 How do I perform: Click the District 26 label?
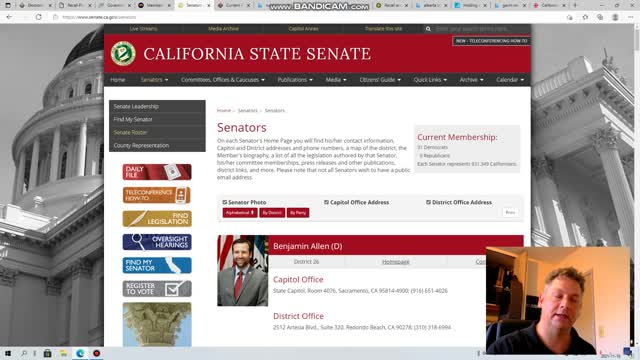(306, 262)
